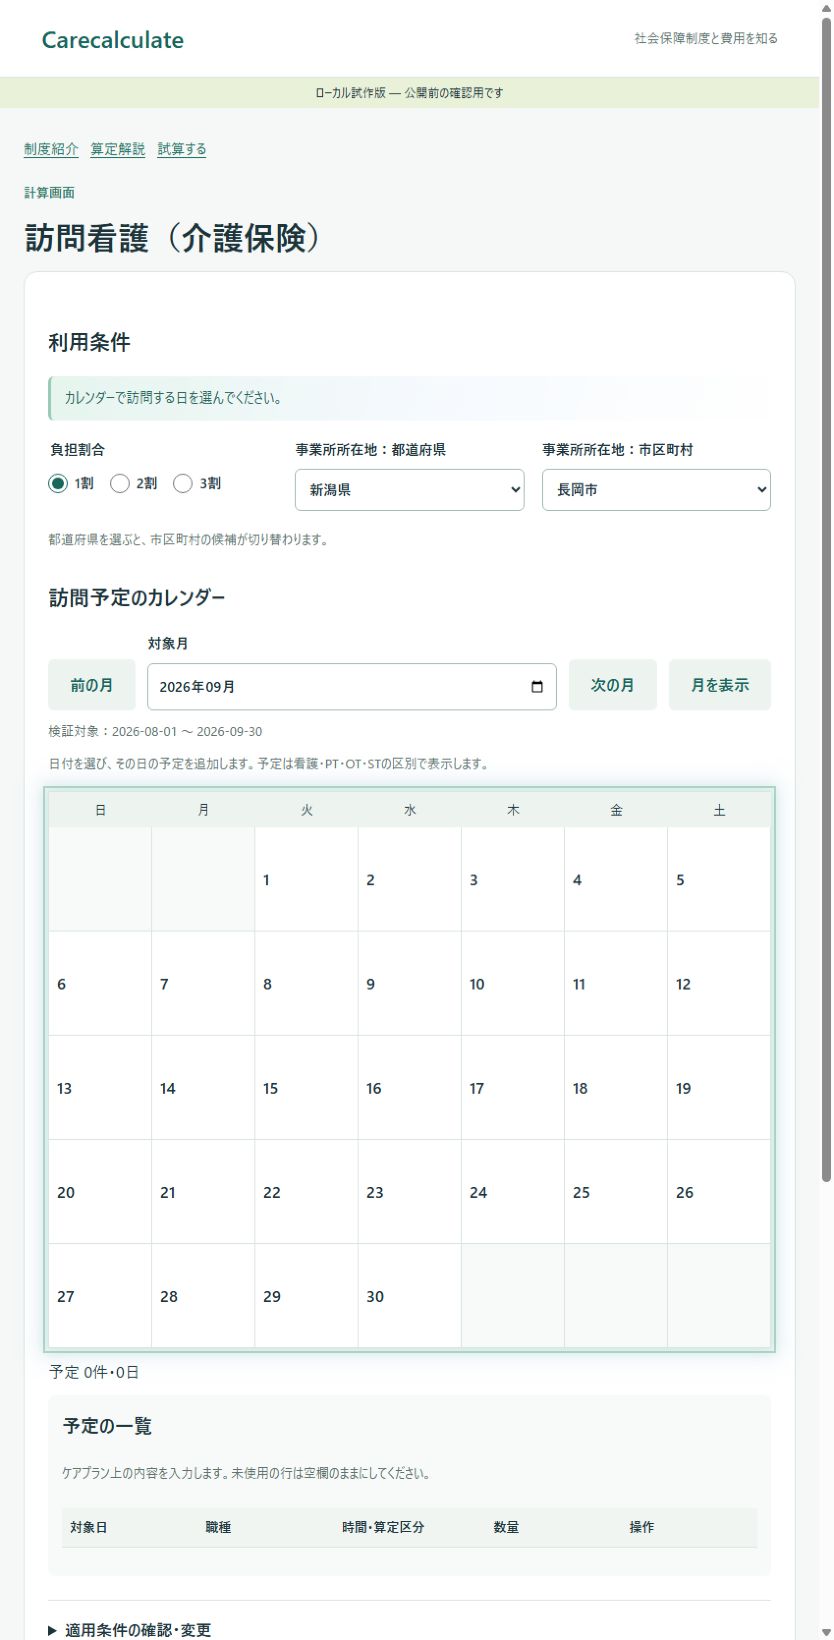The height and width of the screenshot is (1640, 834).
Task: Select calendar day 8
Action: pyautogui.click(x=306, y=983)
